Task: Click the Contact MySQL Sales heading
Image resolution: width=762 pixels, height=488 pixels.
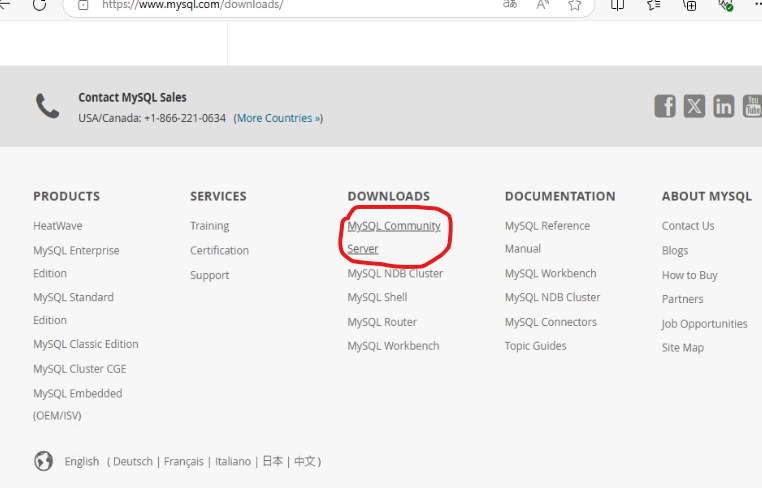Action: pos(133,97)
